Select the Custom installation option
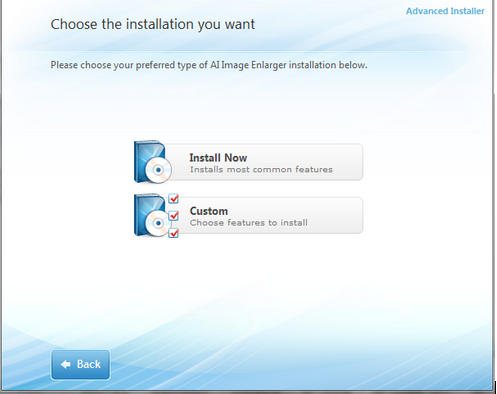This screenshot has width=497, height=394. [x=248, y=215]
